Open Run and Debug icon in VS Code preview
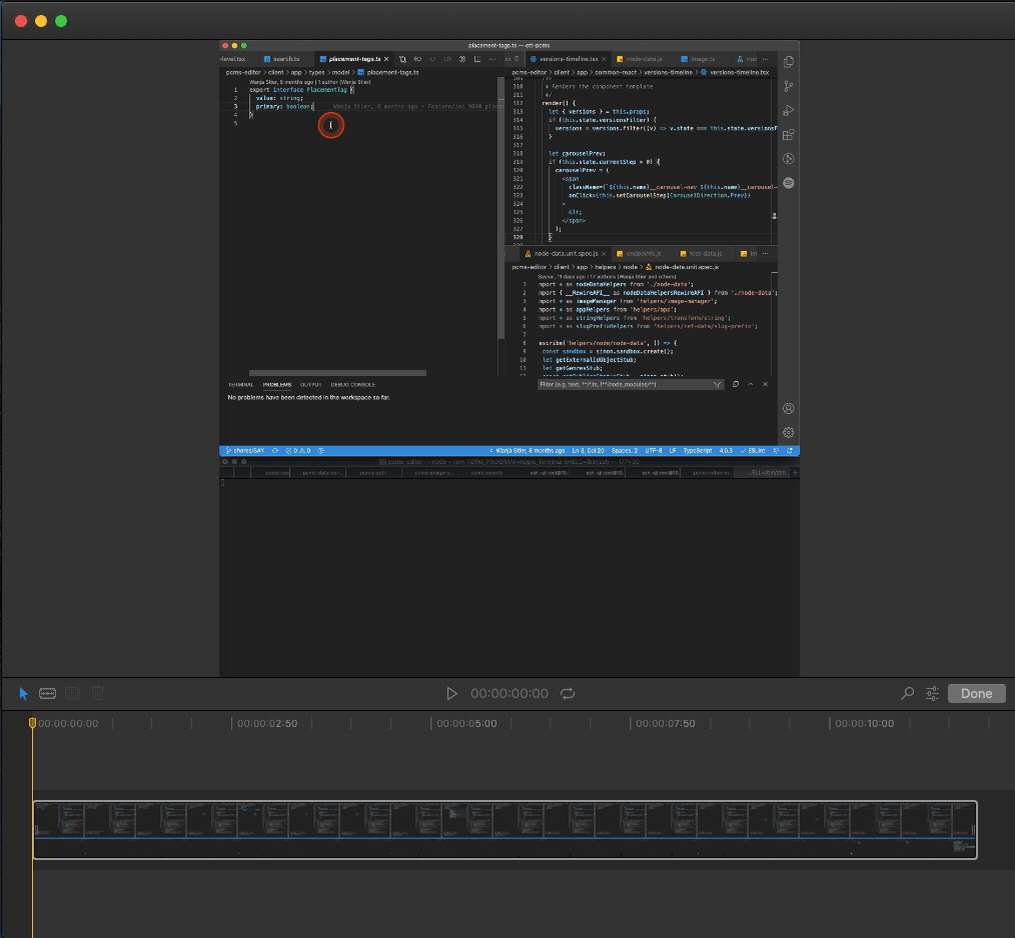The height and width of the screenshot is (938, 1015). 788,111
